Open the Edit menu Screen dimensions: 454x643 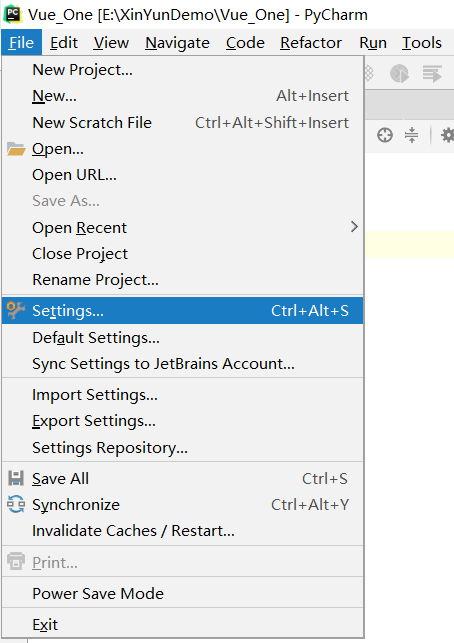(64, 43)
